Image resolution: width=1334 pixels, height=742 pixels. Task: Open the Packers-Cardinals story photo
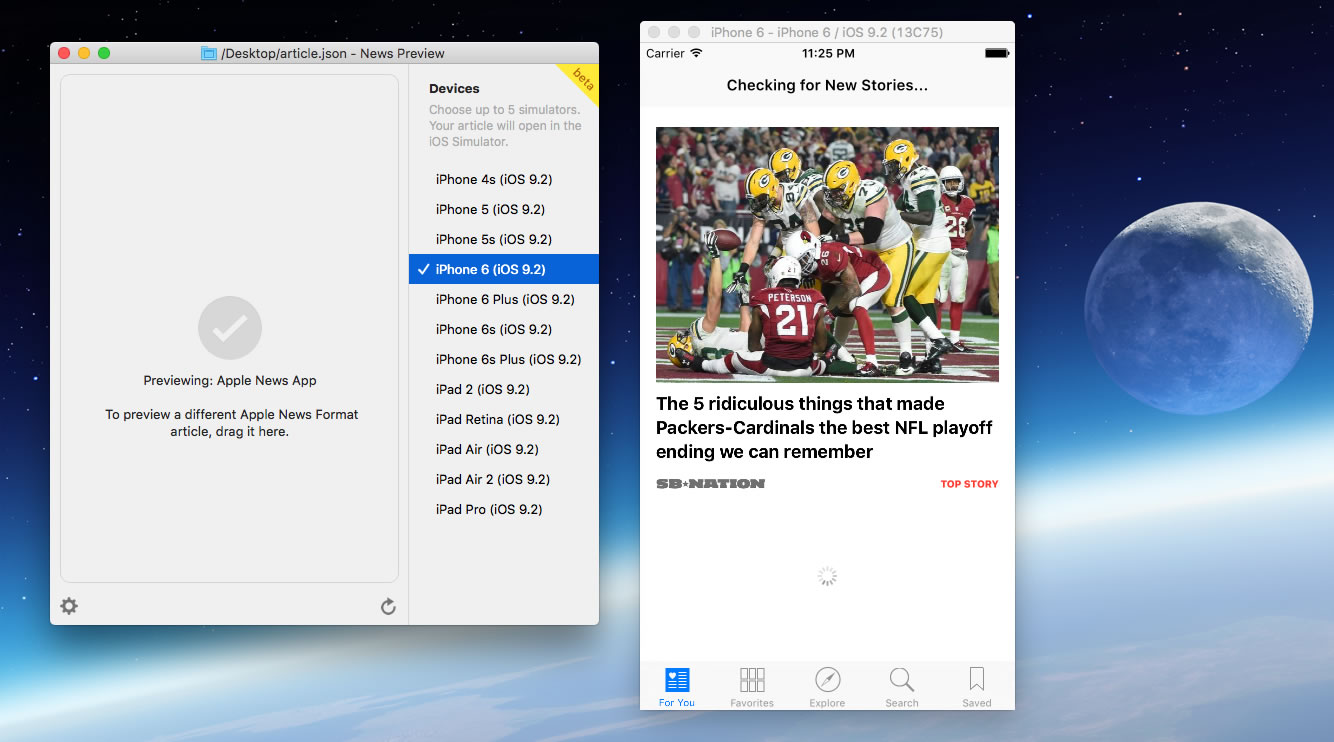[x=827, y=254]
